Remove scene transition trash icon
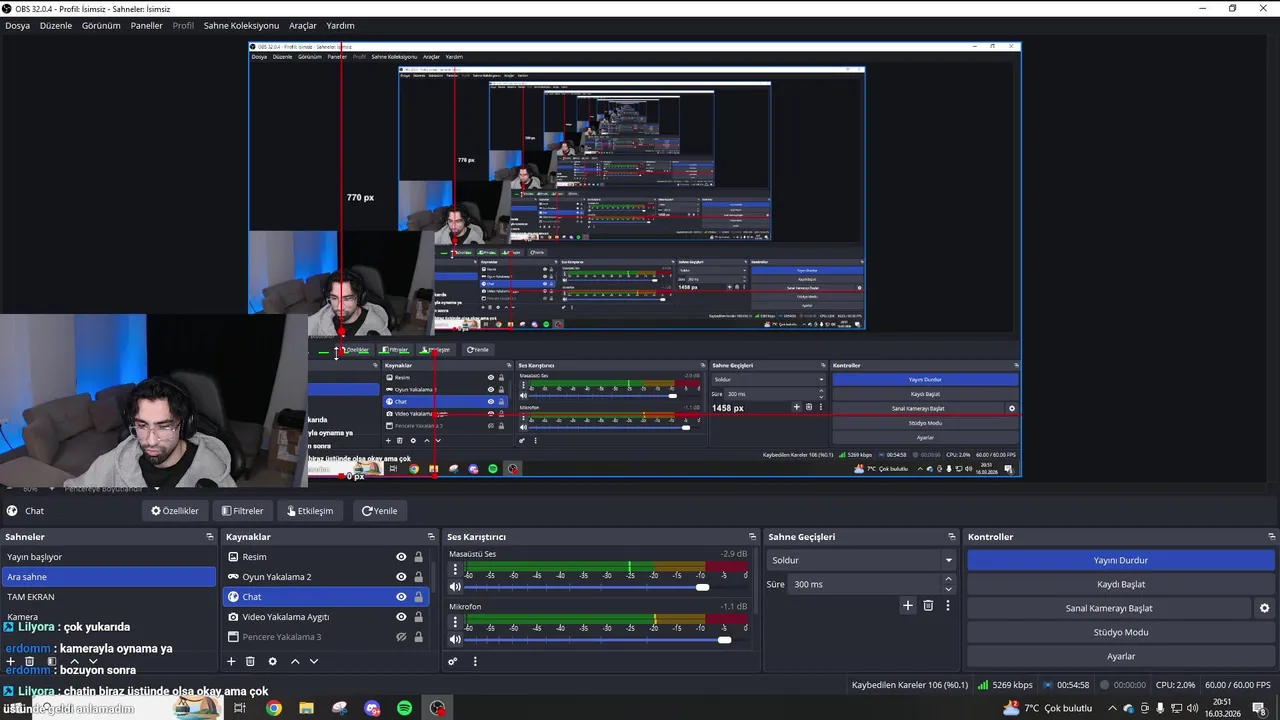Viewport: 1280px width, 720px height. click(x=928, y=605)
